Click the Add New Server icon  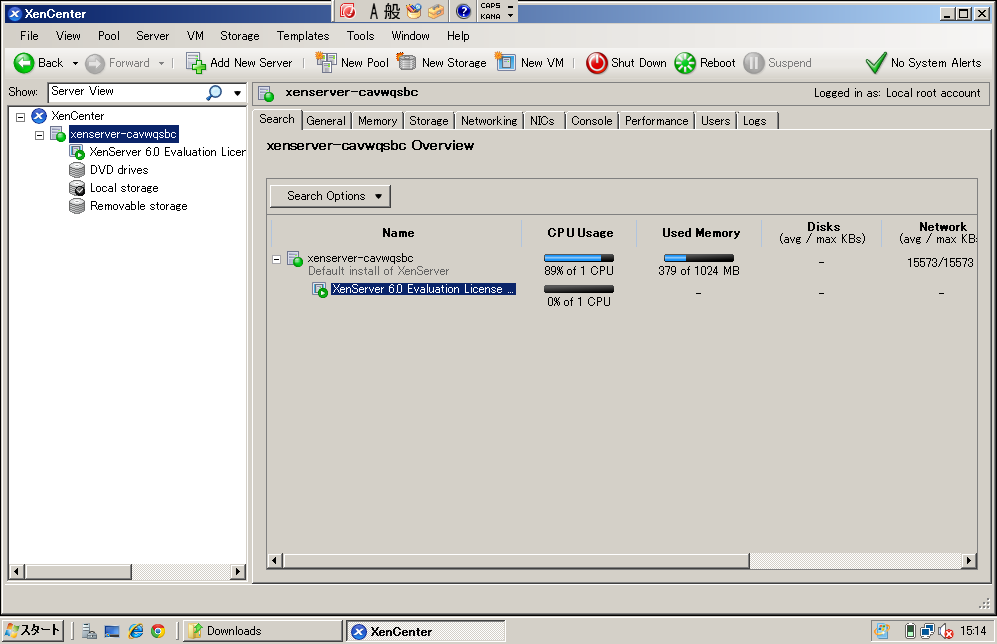pyautogui.click(x=195, y=63)
